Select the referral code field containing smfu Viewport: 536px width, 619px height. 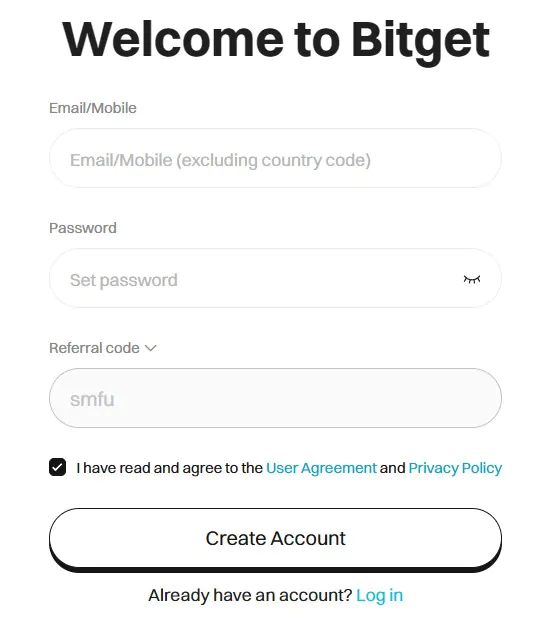pyautogui.click(x=275, y=398)
